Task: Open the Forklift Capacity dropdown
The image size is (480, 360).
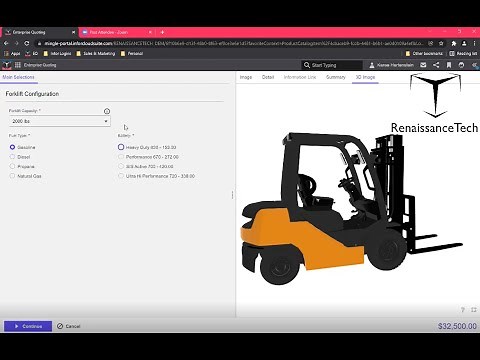Action: (60, 121)
